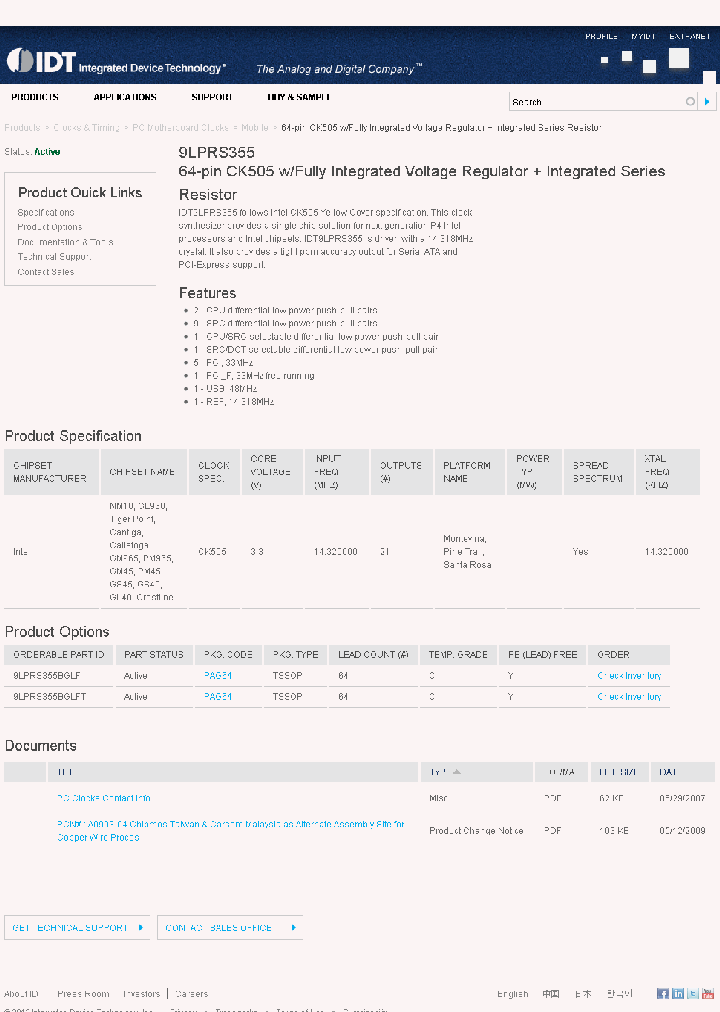The height and width of the screenshot is (1012, 720).
Task: Go to PC Motherboard Clocks breadcrumb
Action: pos(180,128)
